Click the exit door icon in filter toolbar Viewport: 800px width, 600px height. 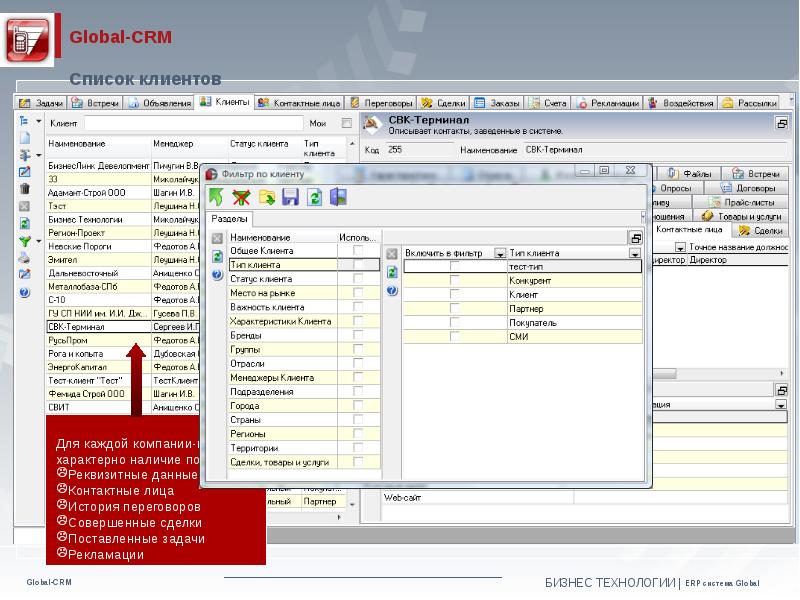[x=339, y=197]
